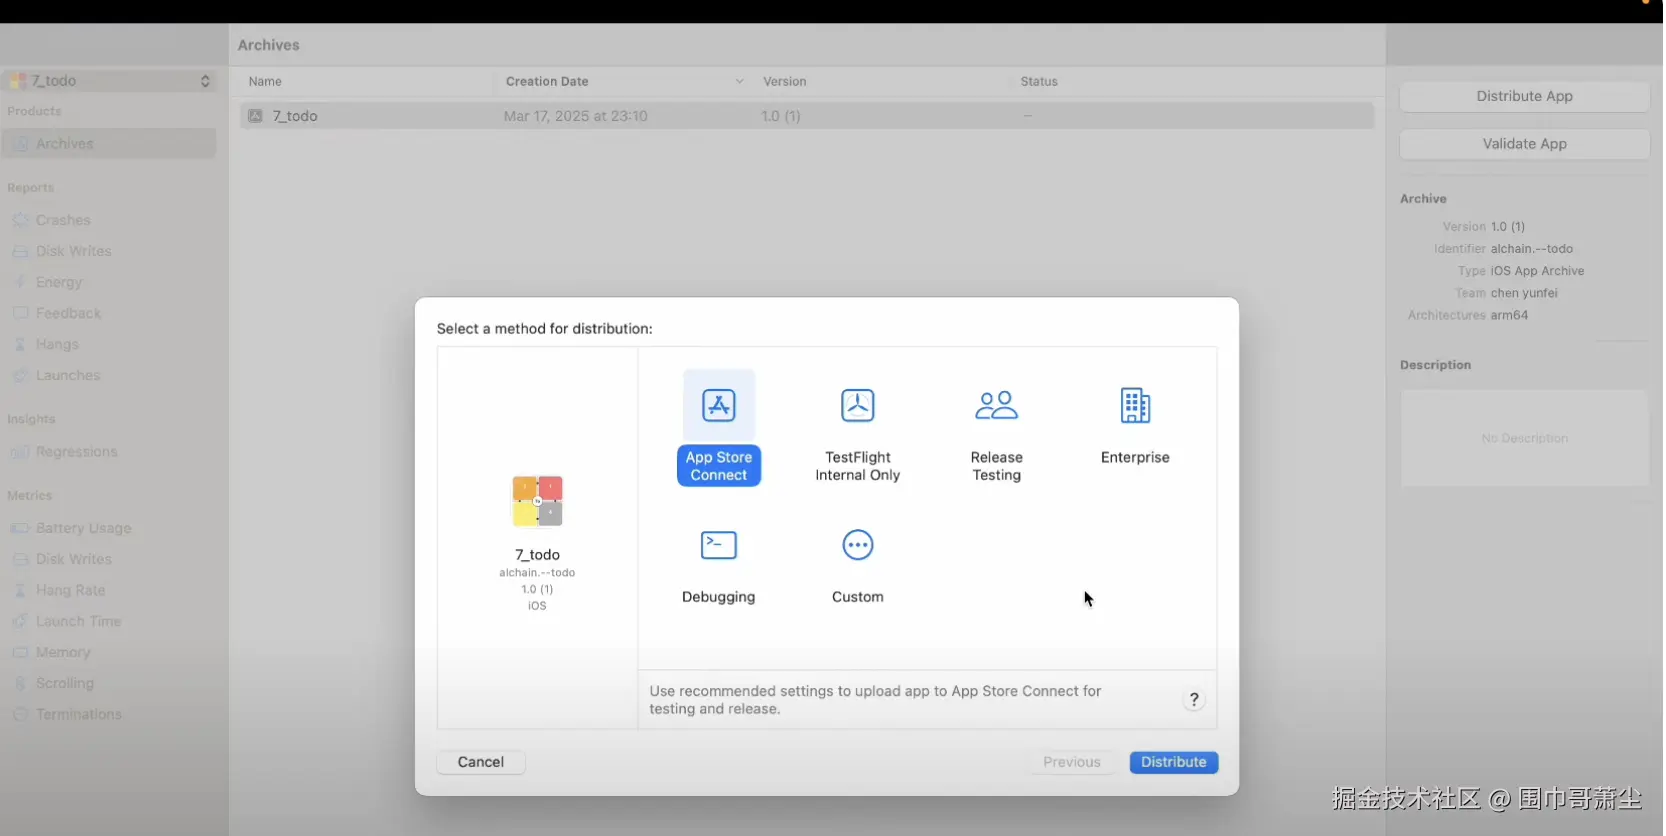
Task: Open Archives in the Organizer sidebar
Action: (109, 144)
